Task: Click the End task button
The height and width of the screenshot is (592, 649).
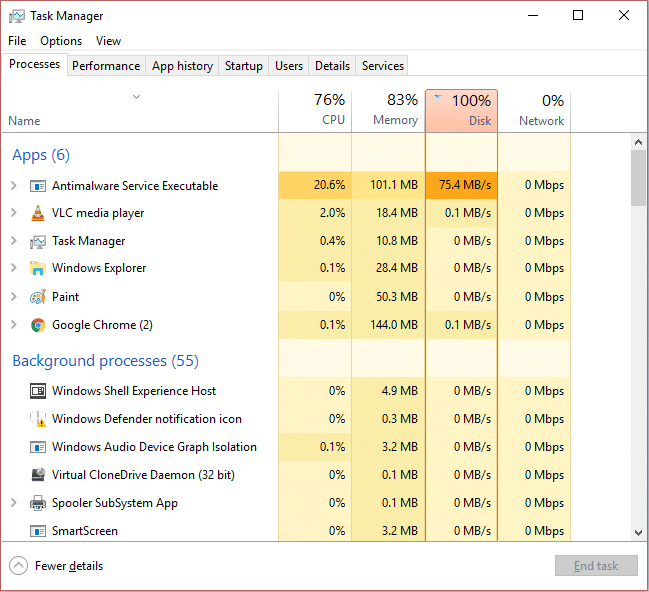Action: point(596,566)
